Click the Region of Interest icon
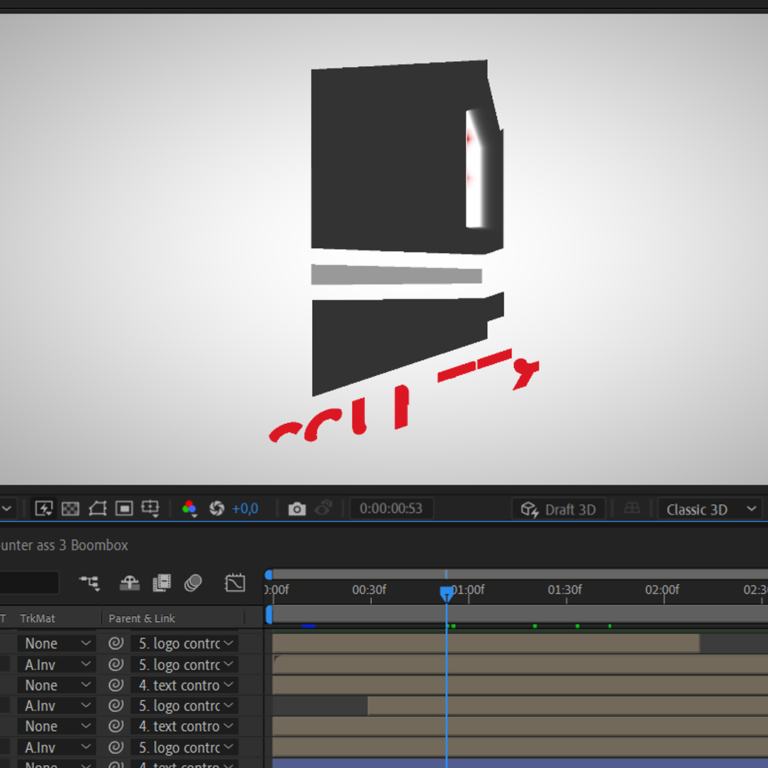This screenshot has height=768, width=768. tap(124, 509)
